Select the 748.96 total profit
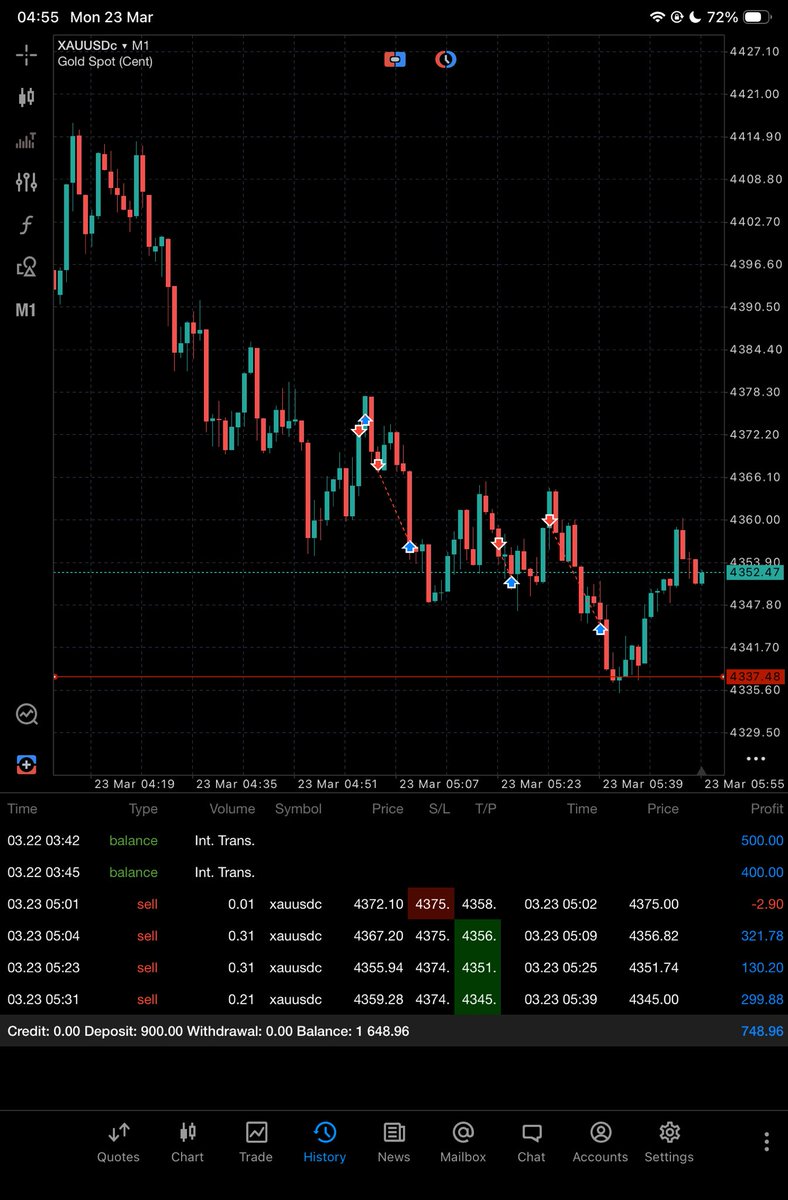 [762, 1031]
